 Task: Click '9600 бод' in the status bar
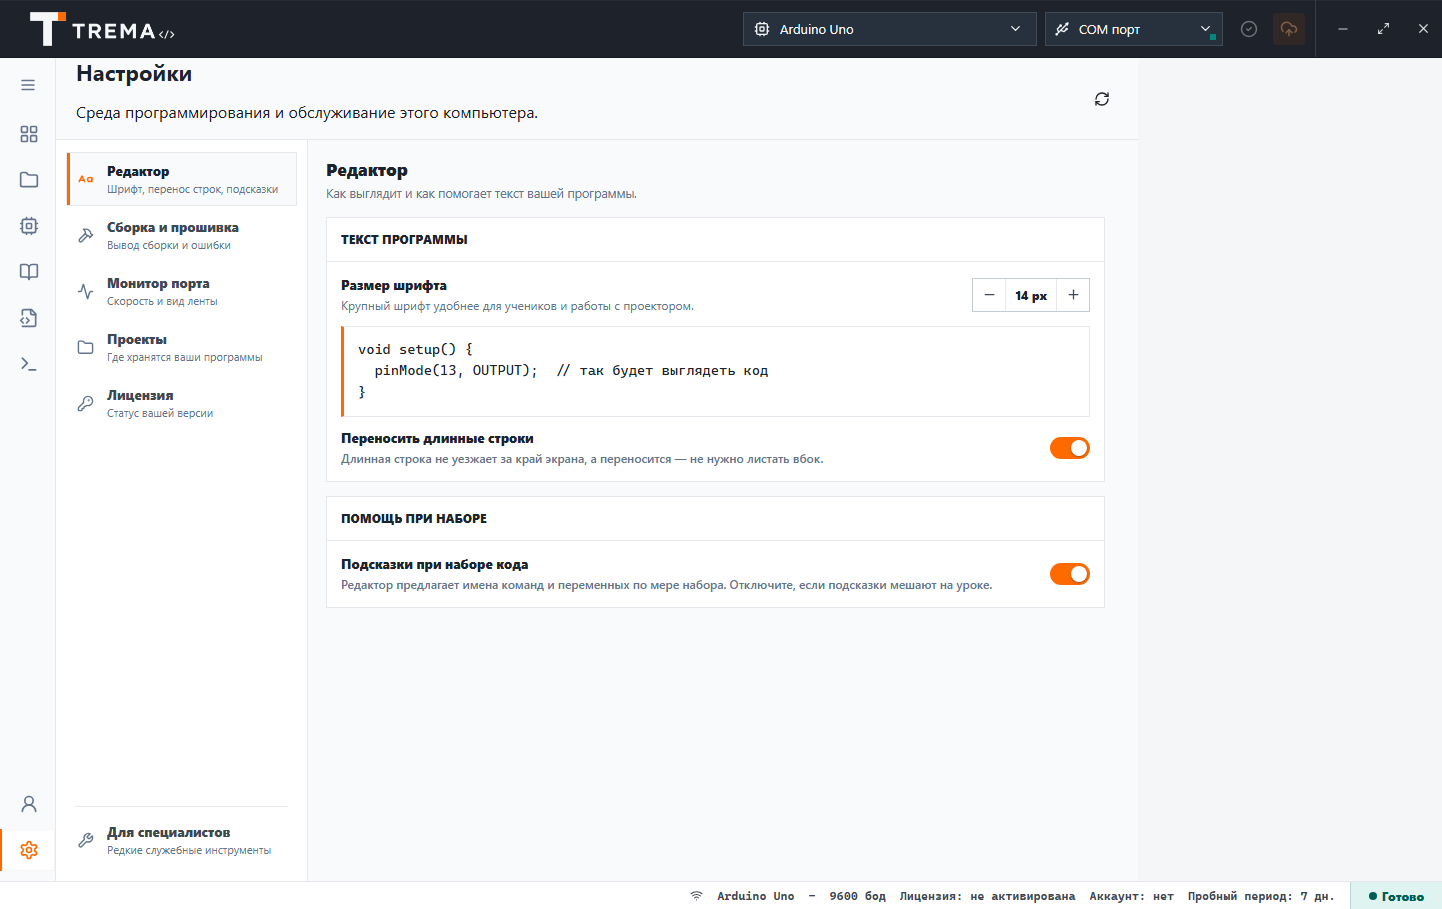[x=857, y=896]
